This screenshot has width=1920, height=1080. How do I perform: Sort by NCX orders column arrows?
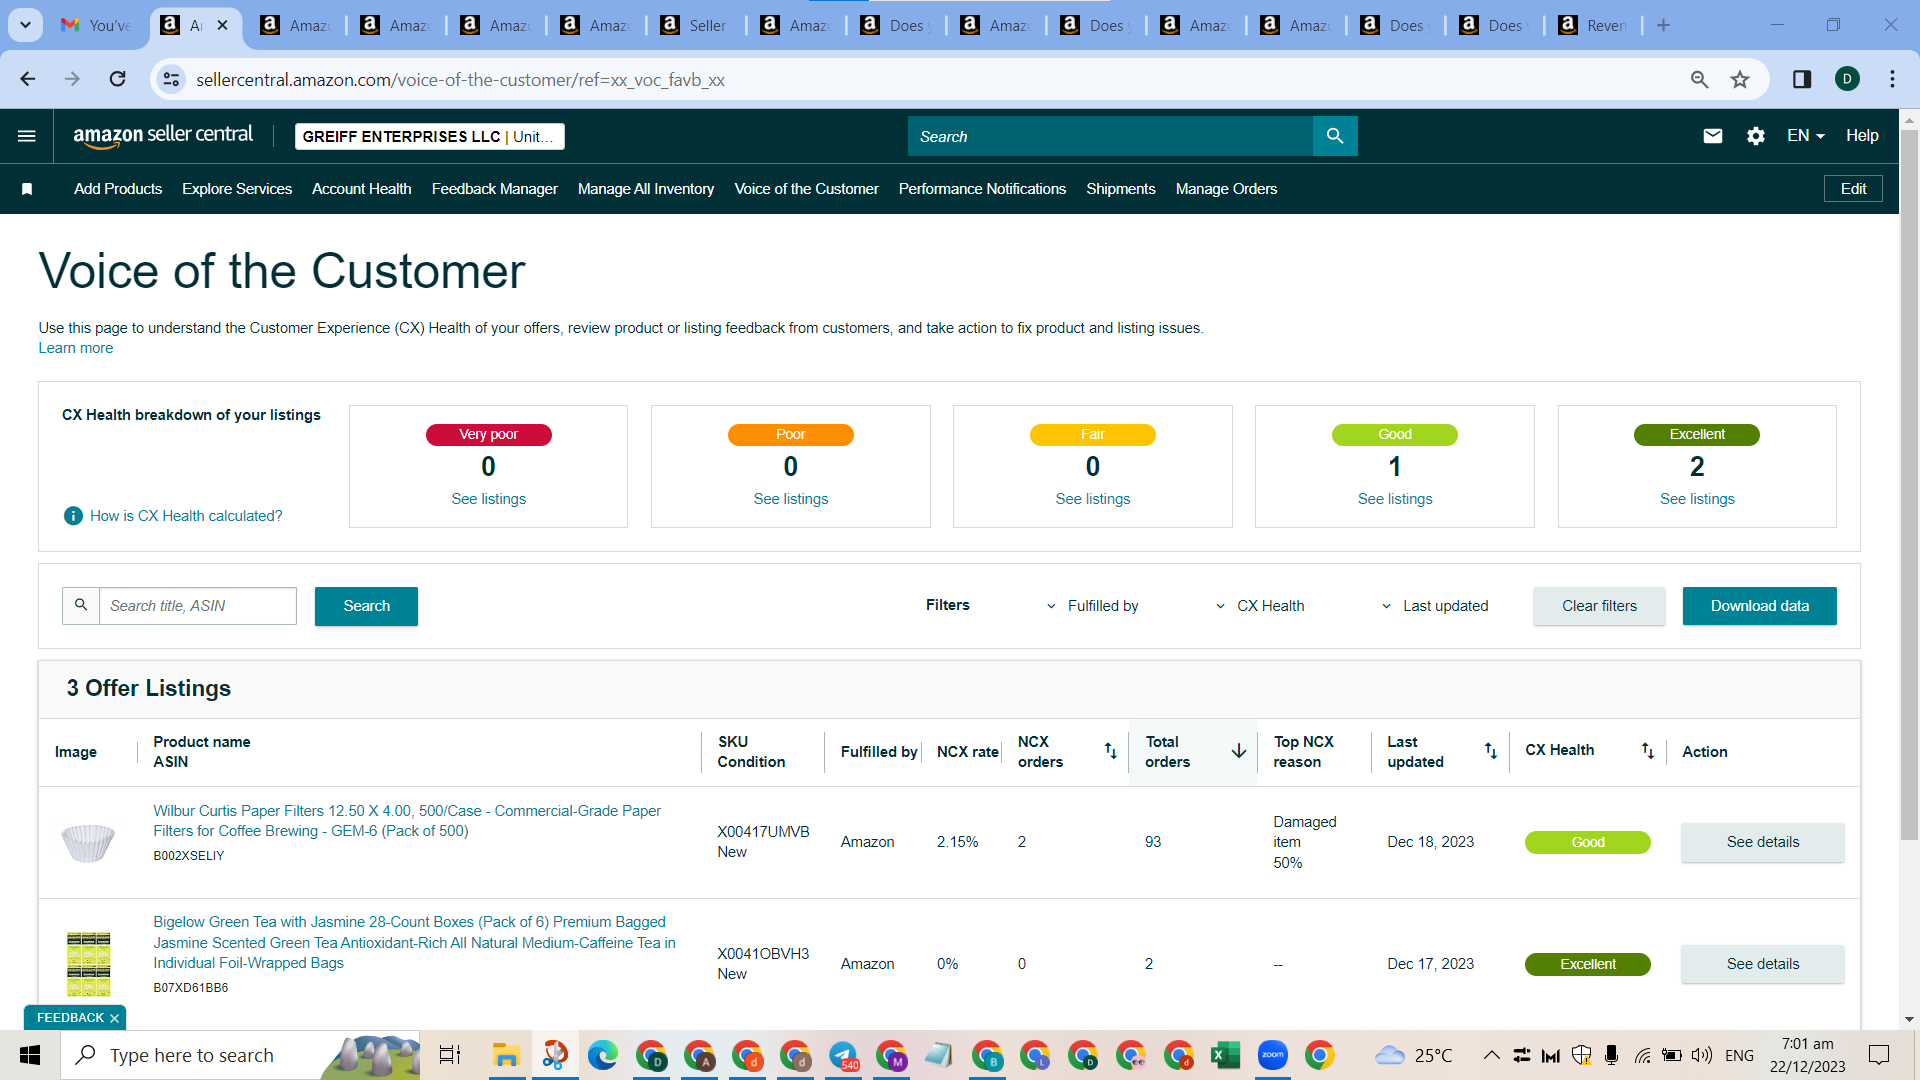tap(1110, 751)
